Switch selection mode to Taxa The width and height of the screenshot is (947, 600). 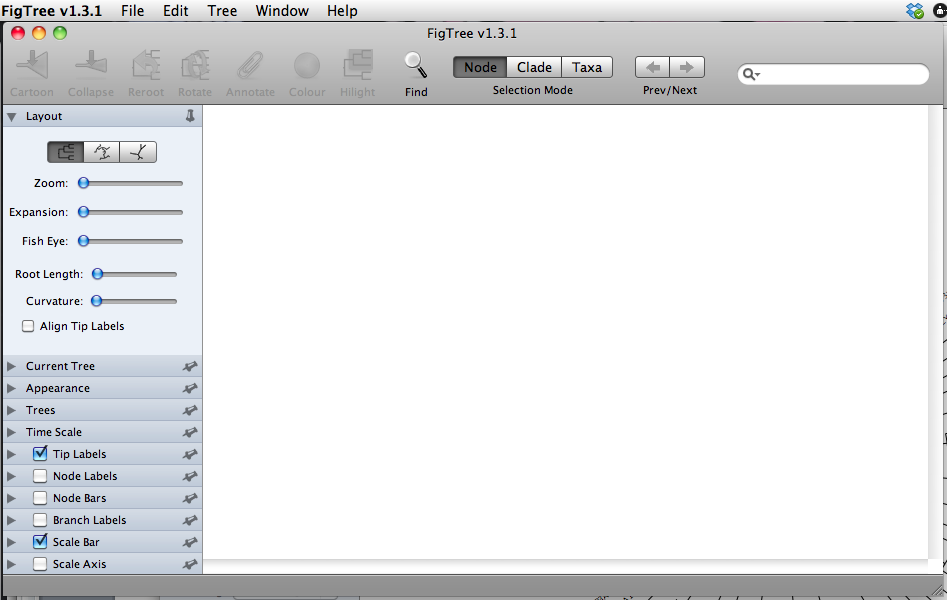(x=587, y=67)
